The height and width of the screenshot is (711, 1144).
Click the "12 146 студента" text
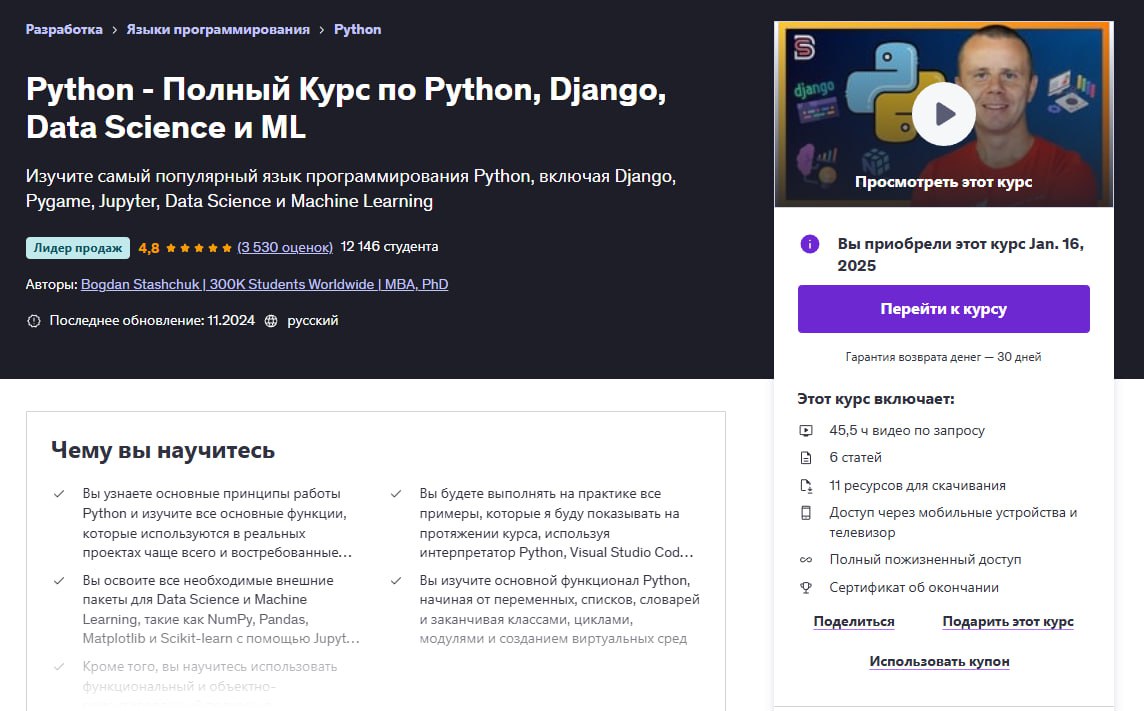click(x=390, y=246)
